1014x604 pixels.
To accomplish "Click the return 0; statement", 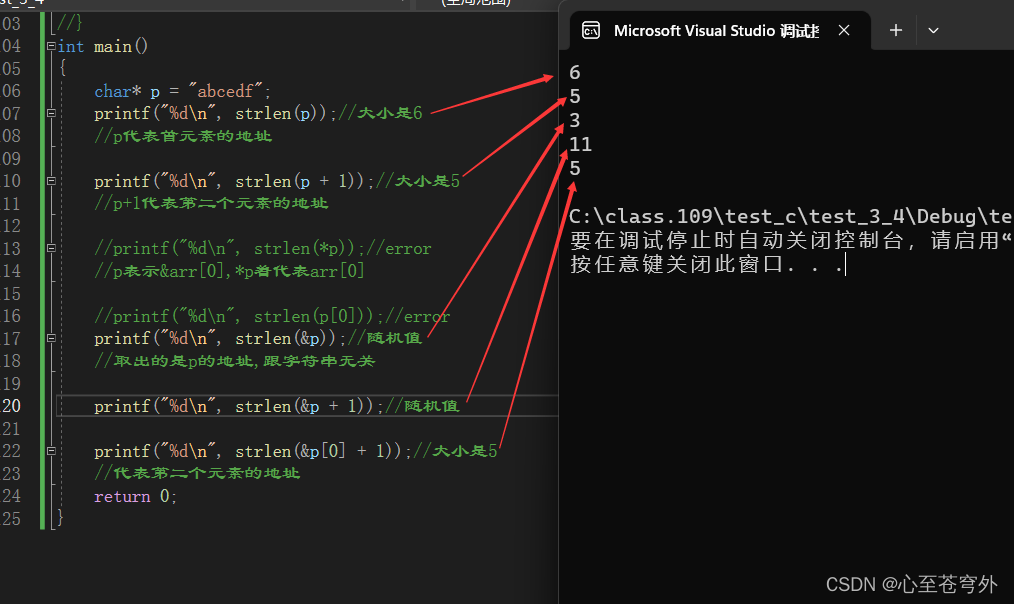I will click(x=135, y=497).
